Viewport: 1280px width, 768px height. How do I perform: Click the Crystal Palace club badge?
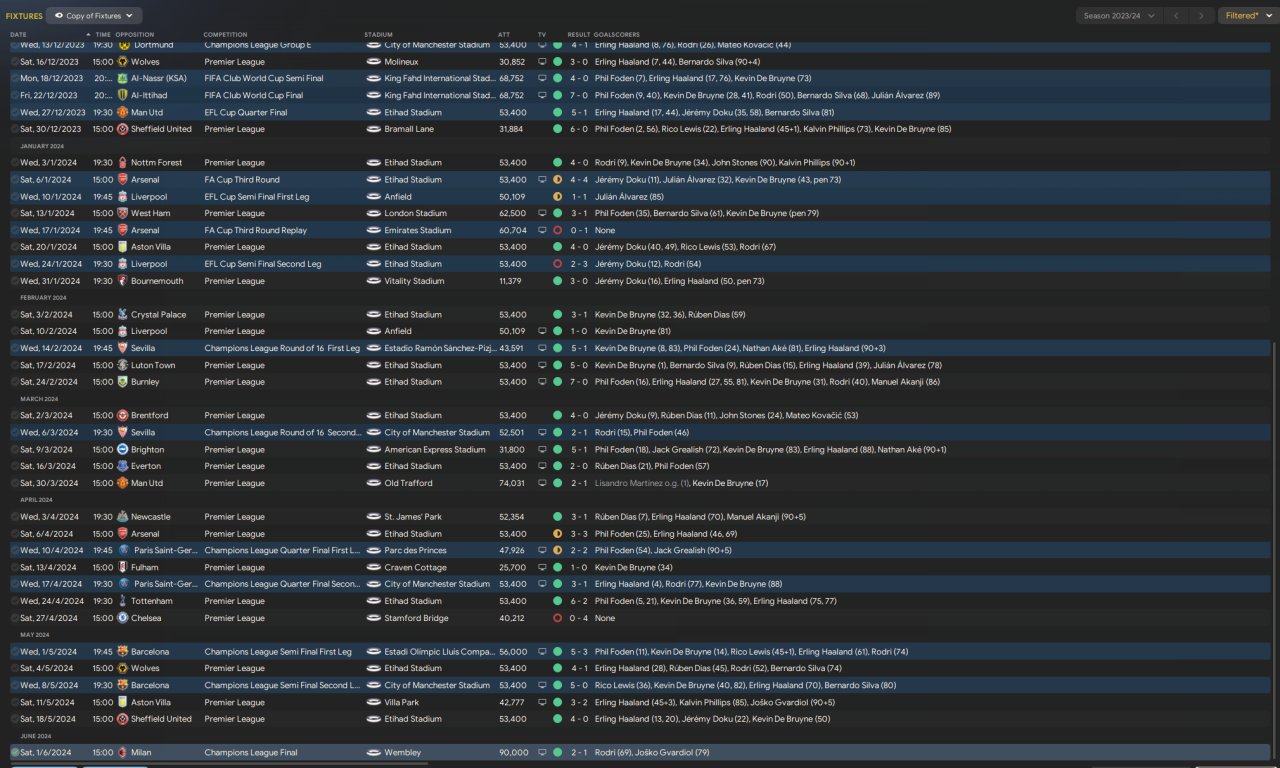click(122, 315)
